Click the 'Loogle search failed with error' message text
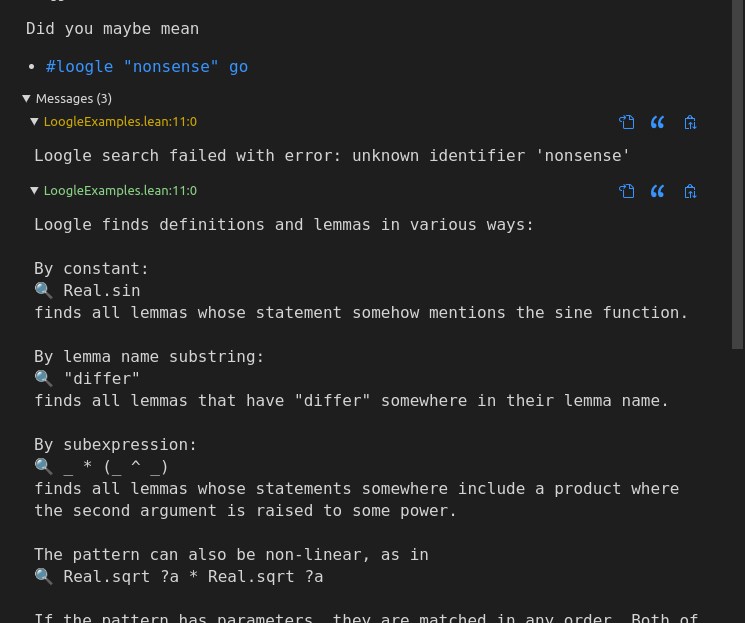 (332, 156)
